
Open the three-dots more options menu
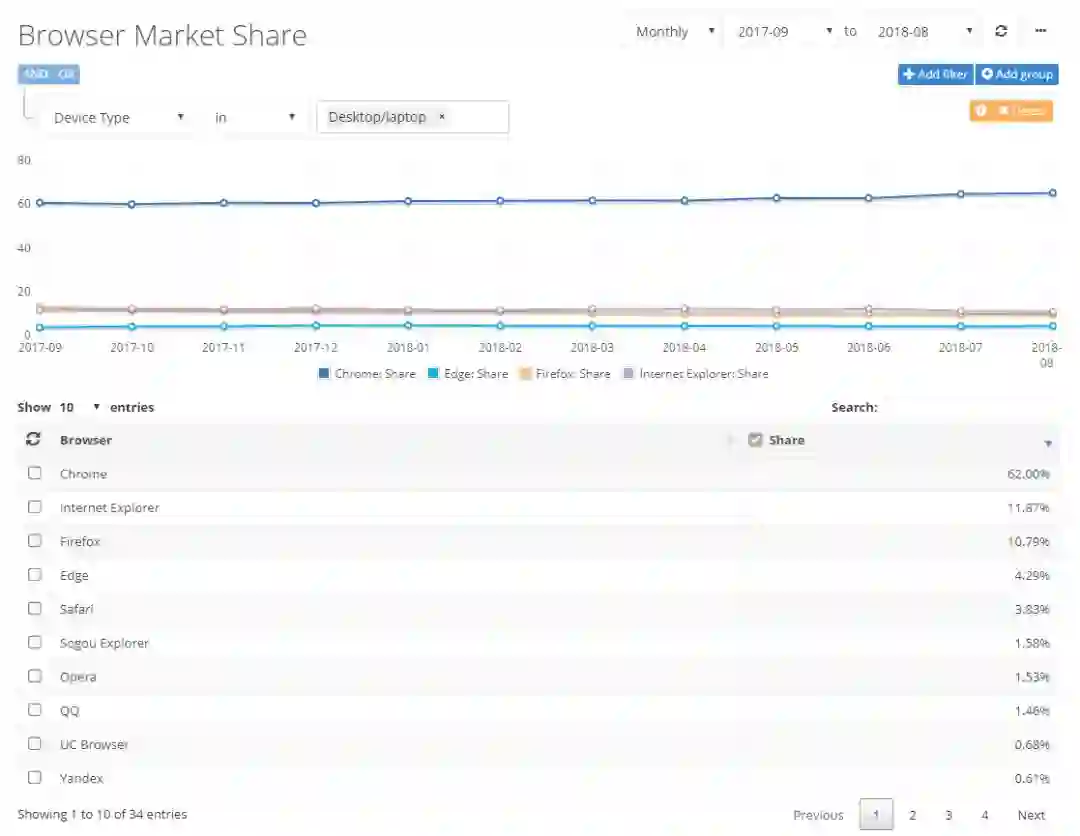coord(1041,31)
